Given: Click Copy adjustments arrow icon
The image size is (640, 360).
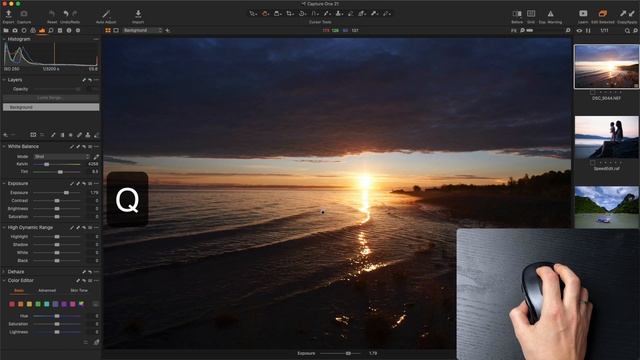Looking at the screenshot, I should point(623,13).
